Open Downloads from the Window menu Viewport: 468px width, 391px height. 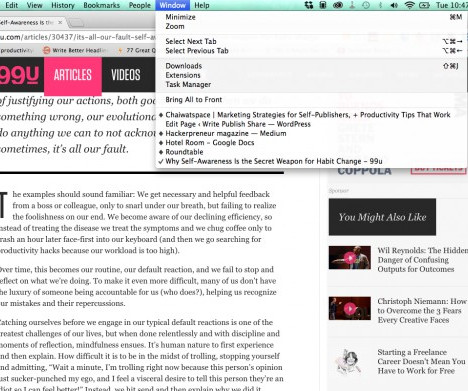[x=311, y=66]
